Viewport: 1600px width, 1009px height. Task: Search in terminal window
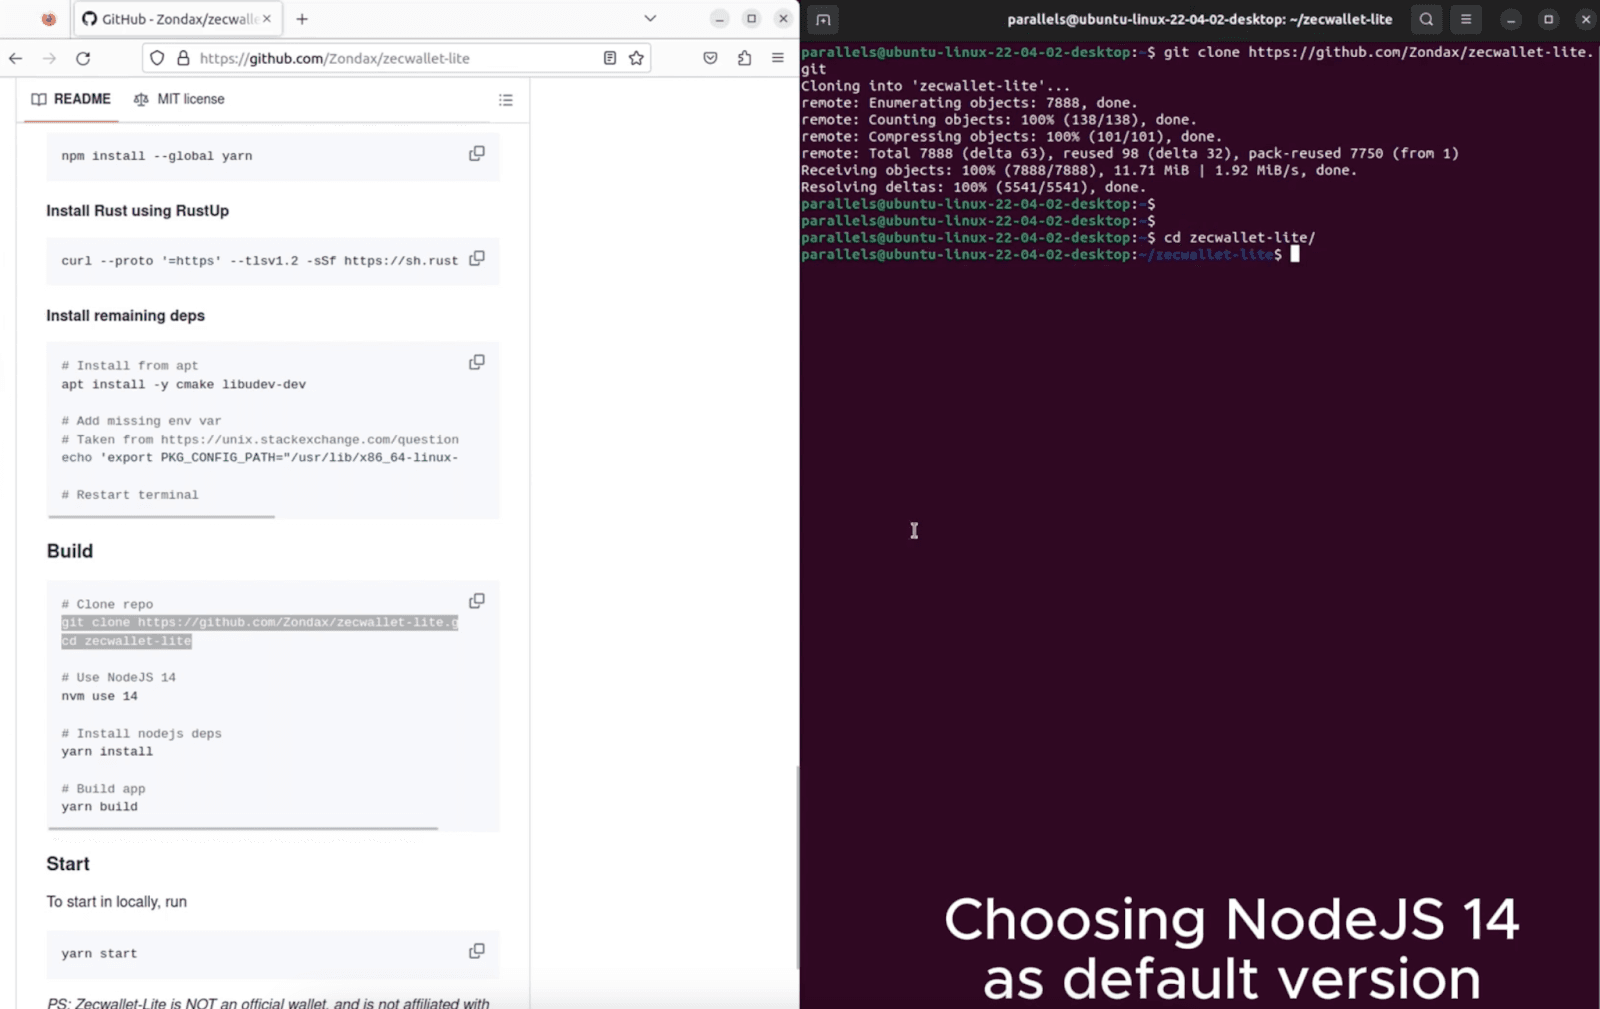pyautogui.click(x=1427, y=19)
